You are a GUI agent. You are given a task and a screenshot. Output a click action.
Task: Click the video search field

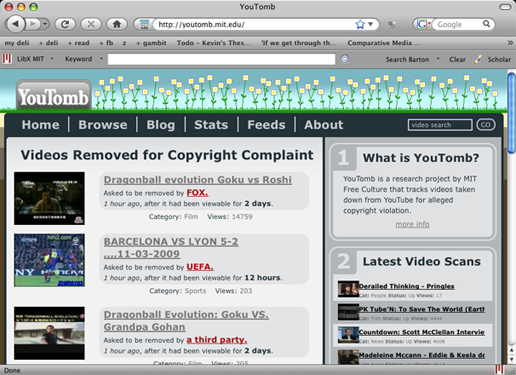(x=440, y=125)
